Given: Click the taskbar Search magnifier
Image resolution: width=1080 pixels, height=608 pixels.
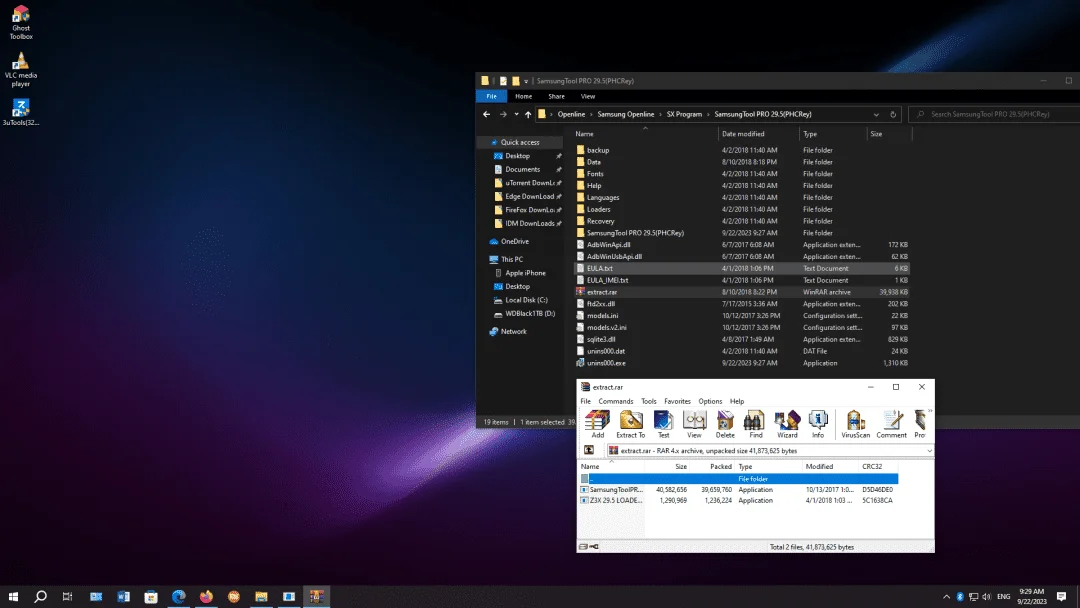Looking at the screenshot, I should pos(41,596).
